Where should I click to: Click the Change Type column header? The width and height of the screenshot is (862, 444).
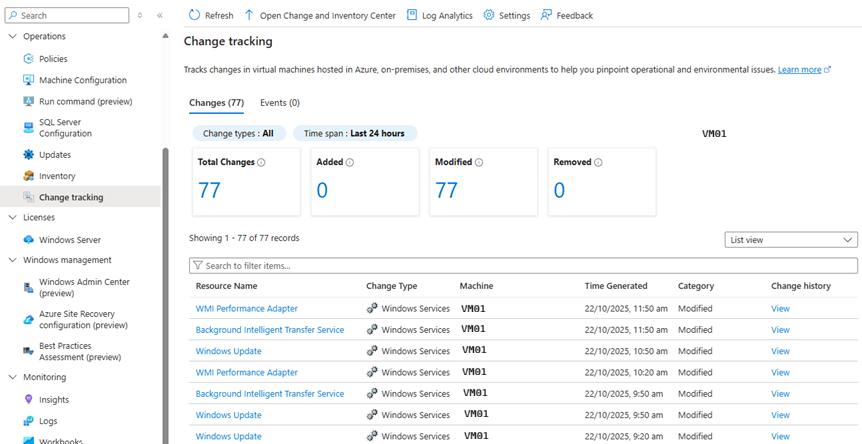pos(392,286)
